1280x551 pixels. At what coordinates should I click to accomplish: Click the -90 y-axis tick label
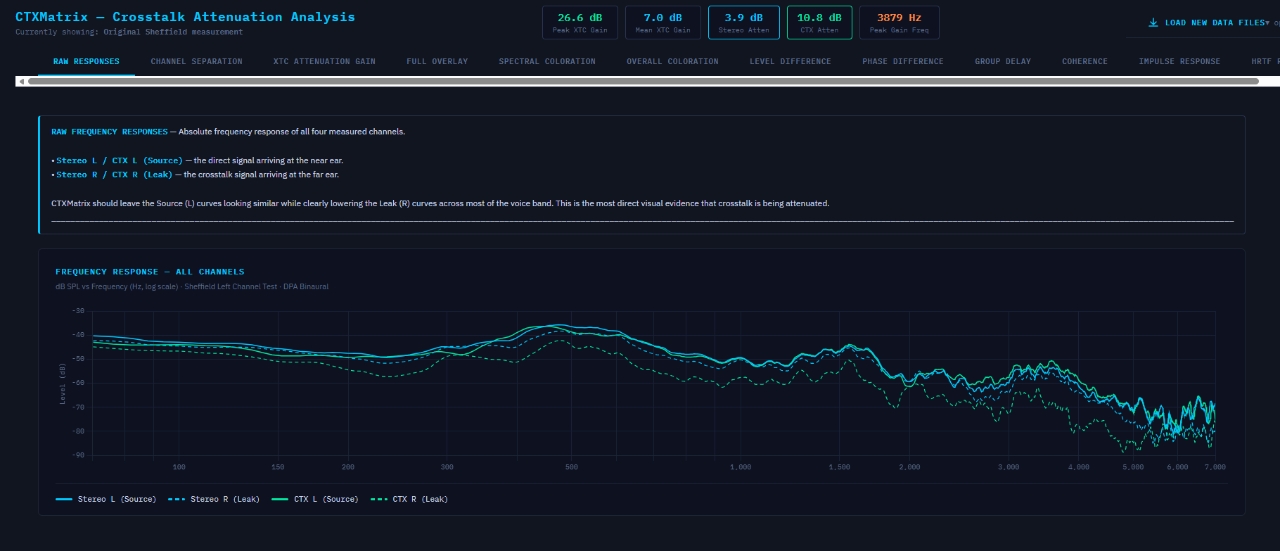[78, 455]
